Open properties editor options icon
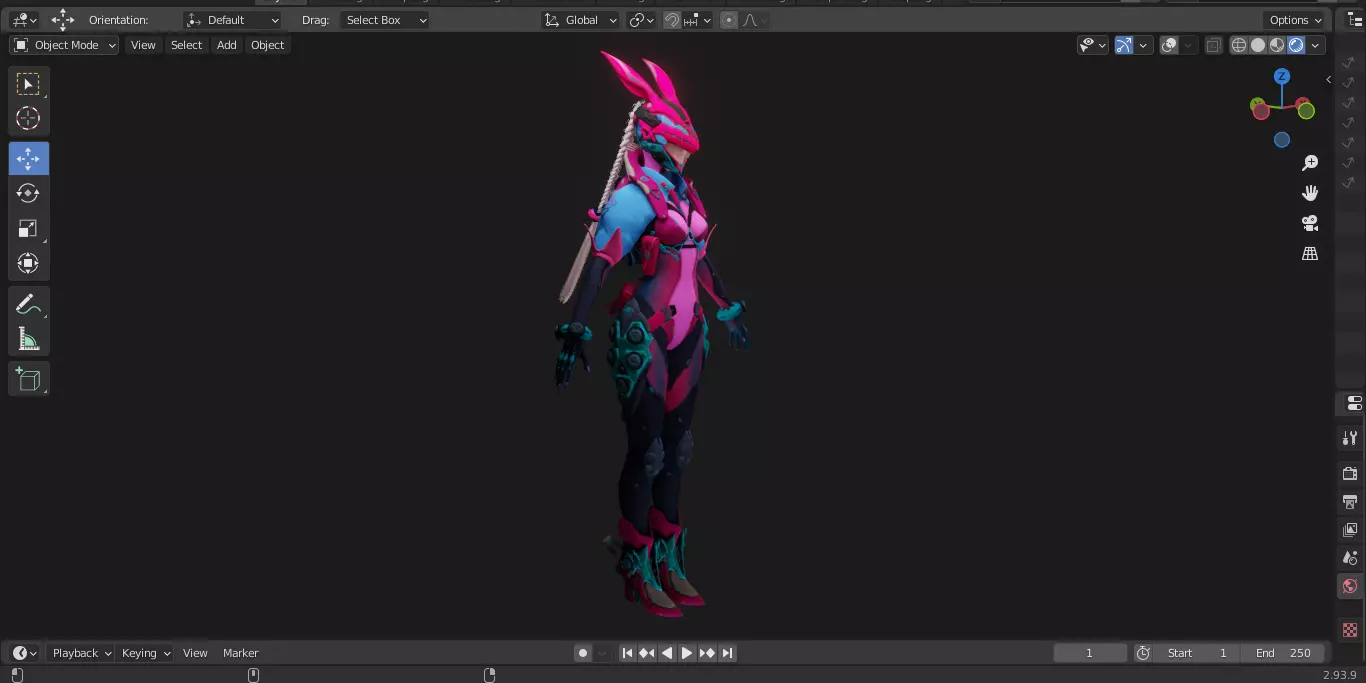This screenshot has height=683, width=1366. pyautogui.click(x=1354, y=404)
